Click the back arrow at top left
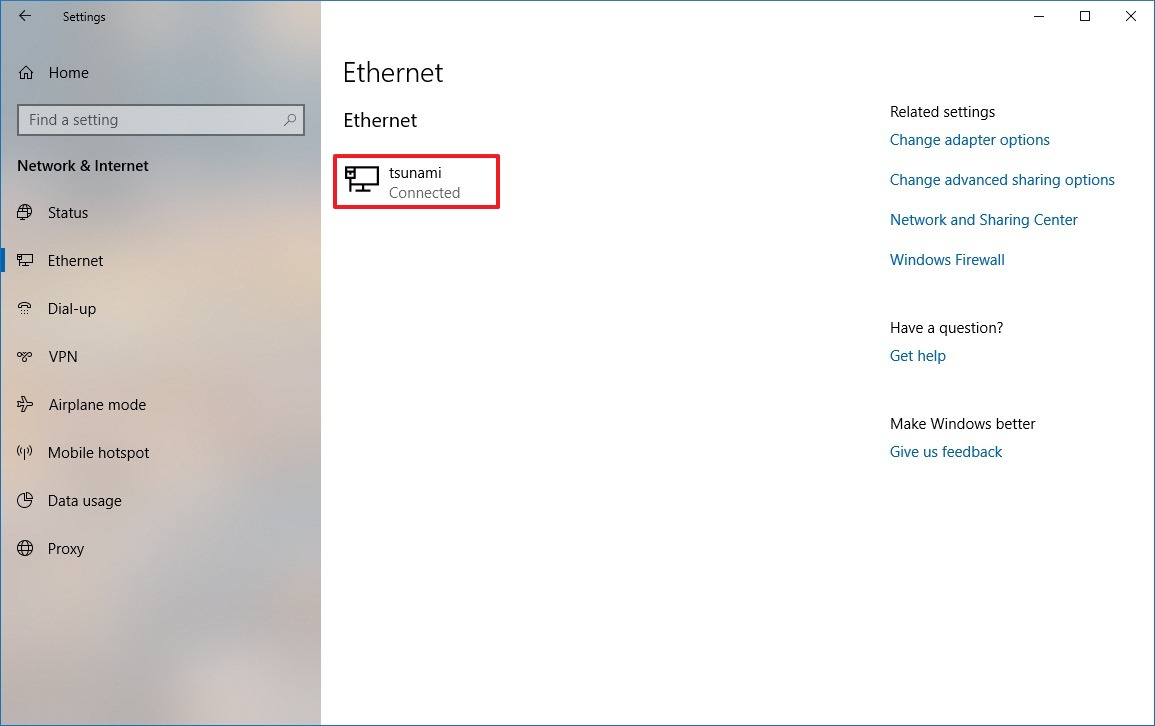The width and height of the screenshot is (1155, 726). pyautogui.click(x=25, y=16)
